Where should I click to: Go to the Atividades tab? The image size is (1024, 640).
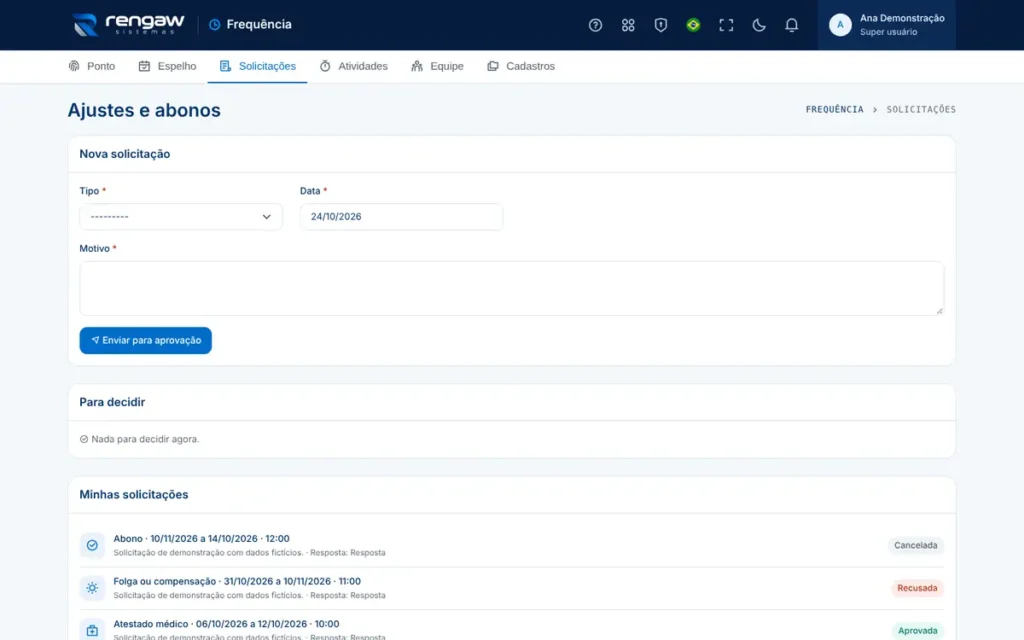(353, 66)
